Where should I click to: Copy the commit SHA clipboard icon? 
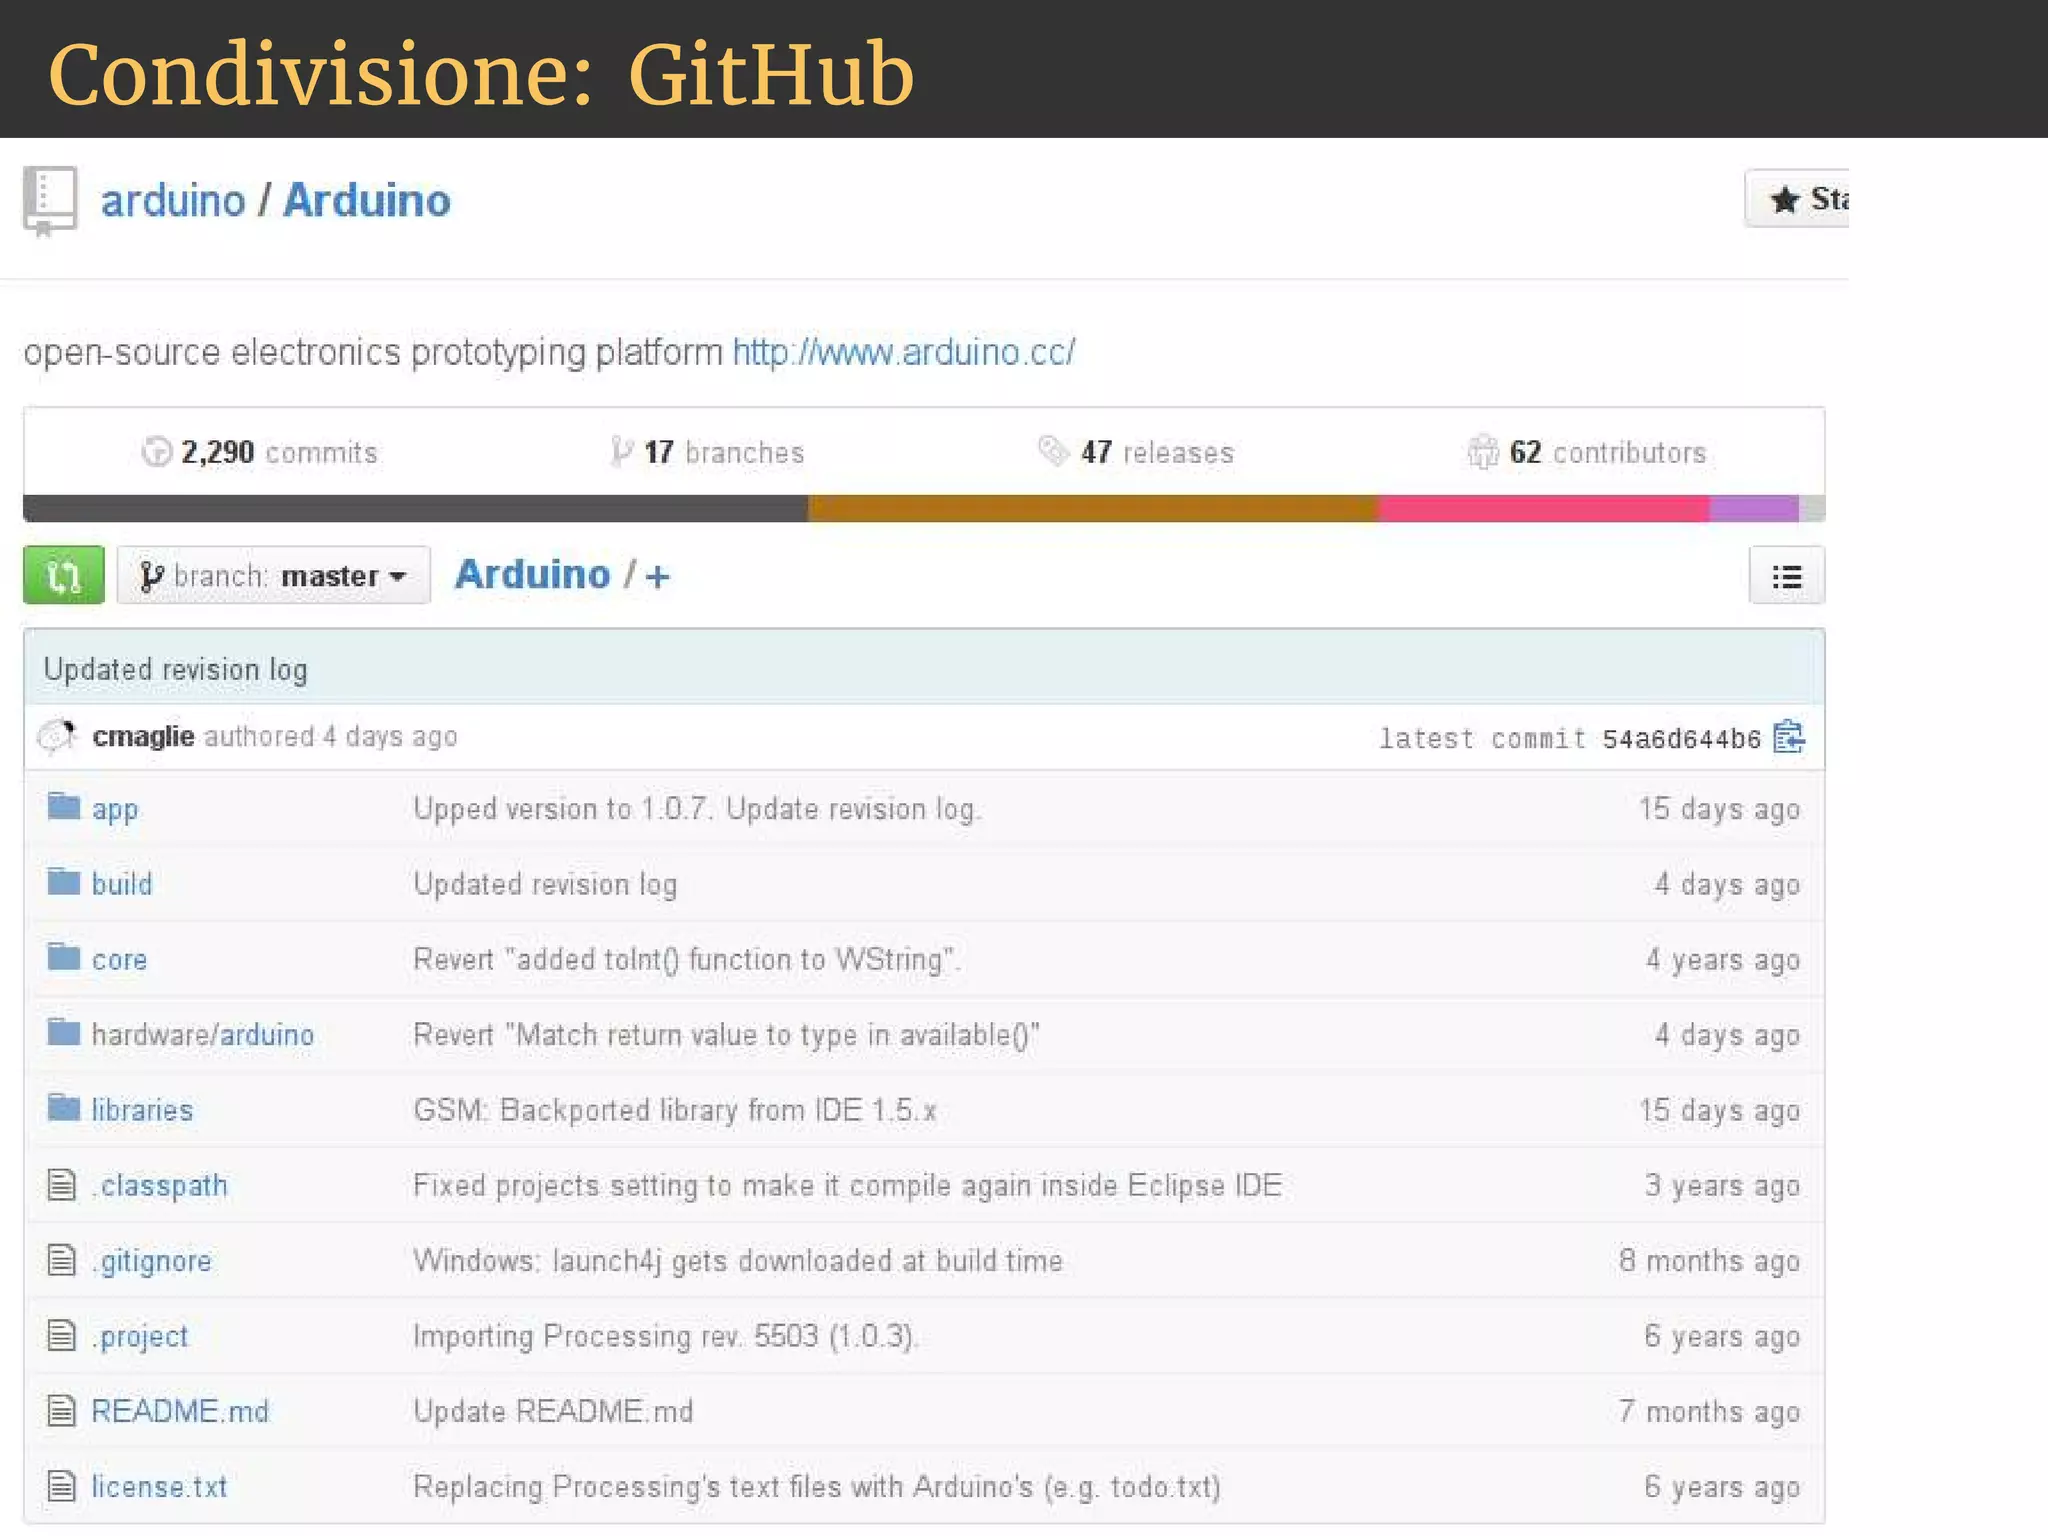(1789, 737)
